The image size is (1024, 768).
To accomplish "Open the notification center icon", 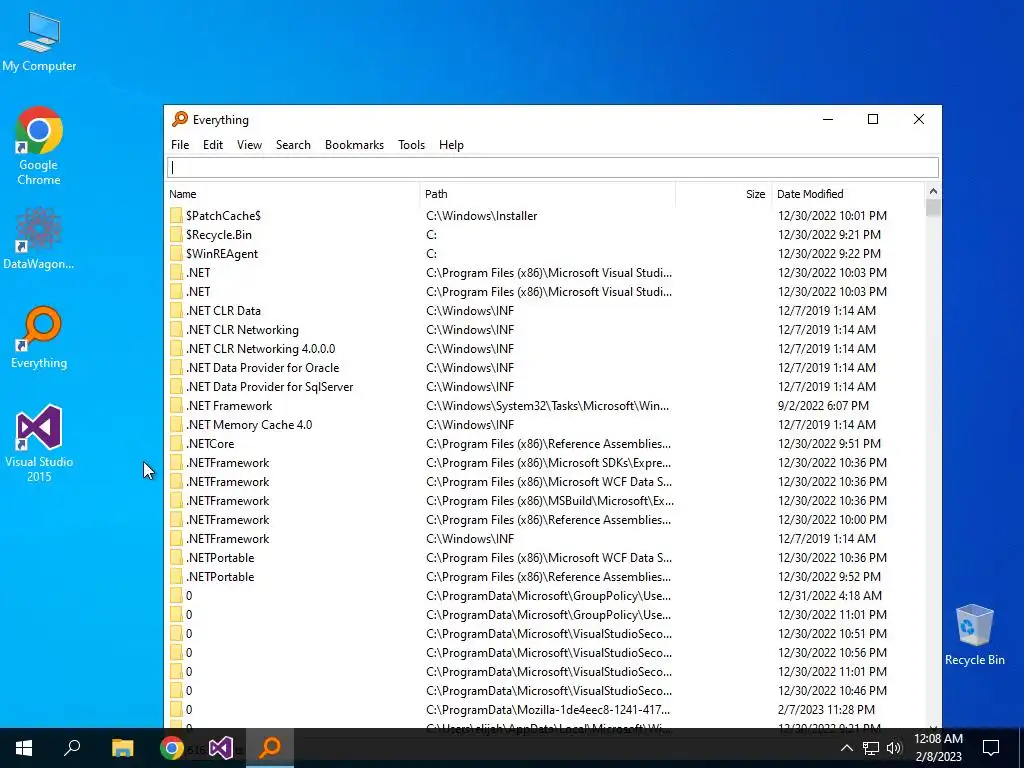I will [x=991, y=748].
